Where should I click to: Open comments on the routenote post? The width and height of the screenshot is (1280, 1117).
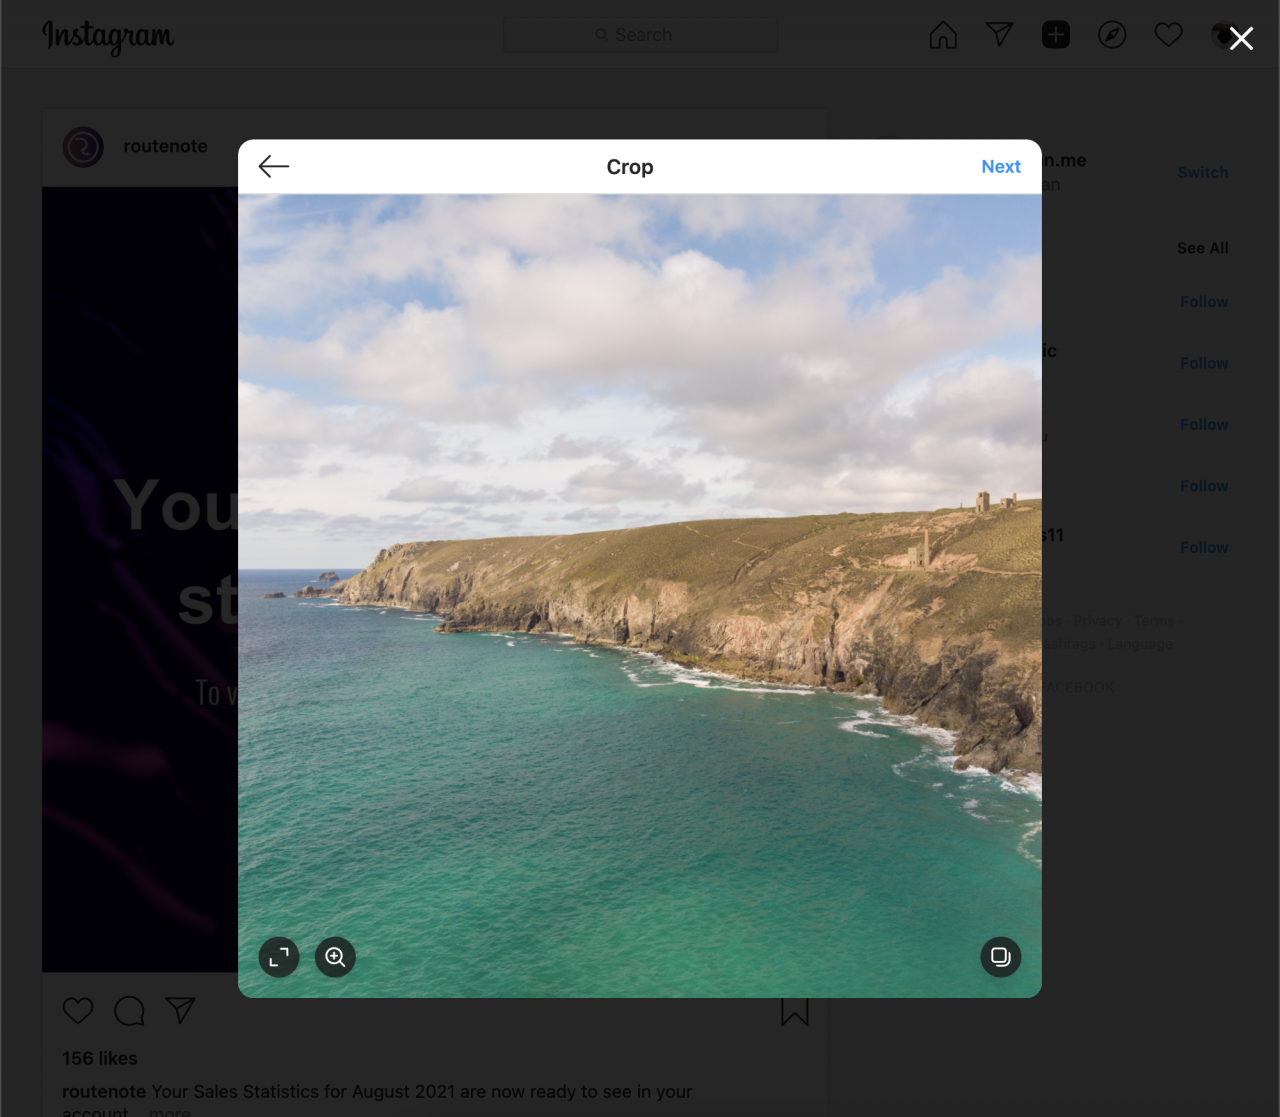(x=129, y=1010)
